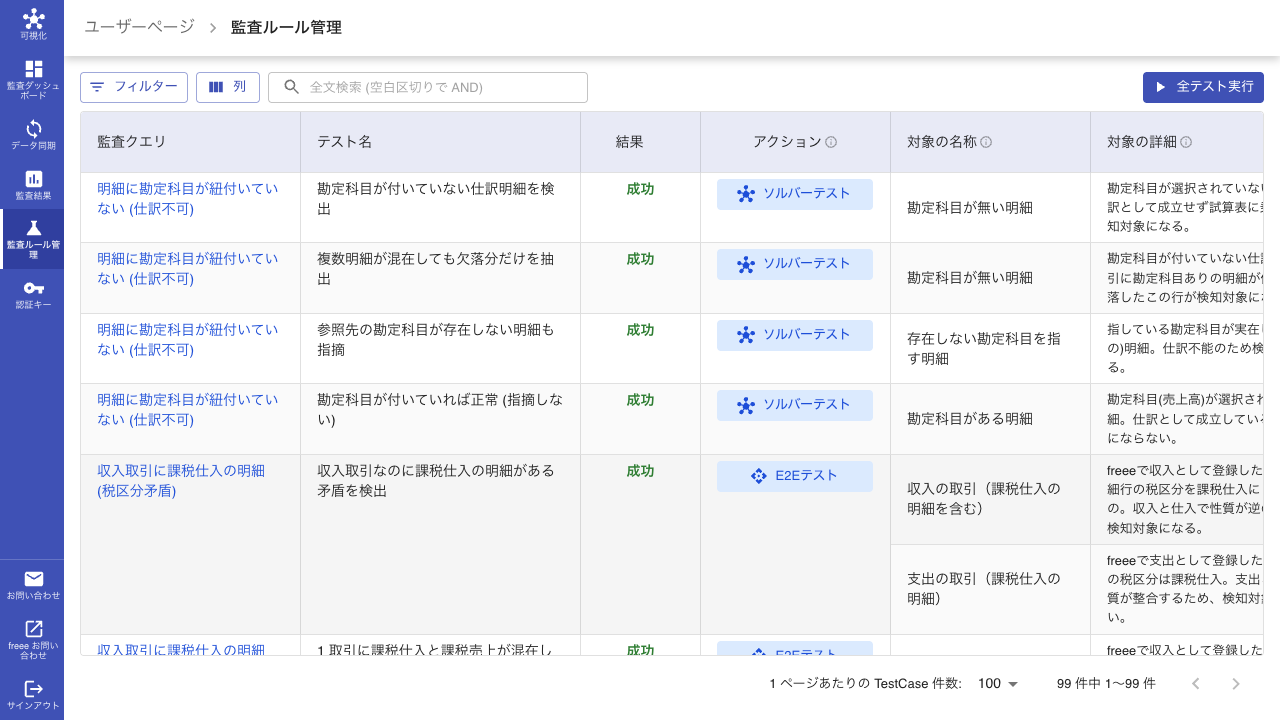Click the search magnifier icon
Image resolution: width=1280 pixels, height=720 pixels.
(x=291, y=87)
